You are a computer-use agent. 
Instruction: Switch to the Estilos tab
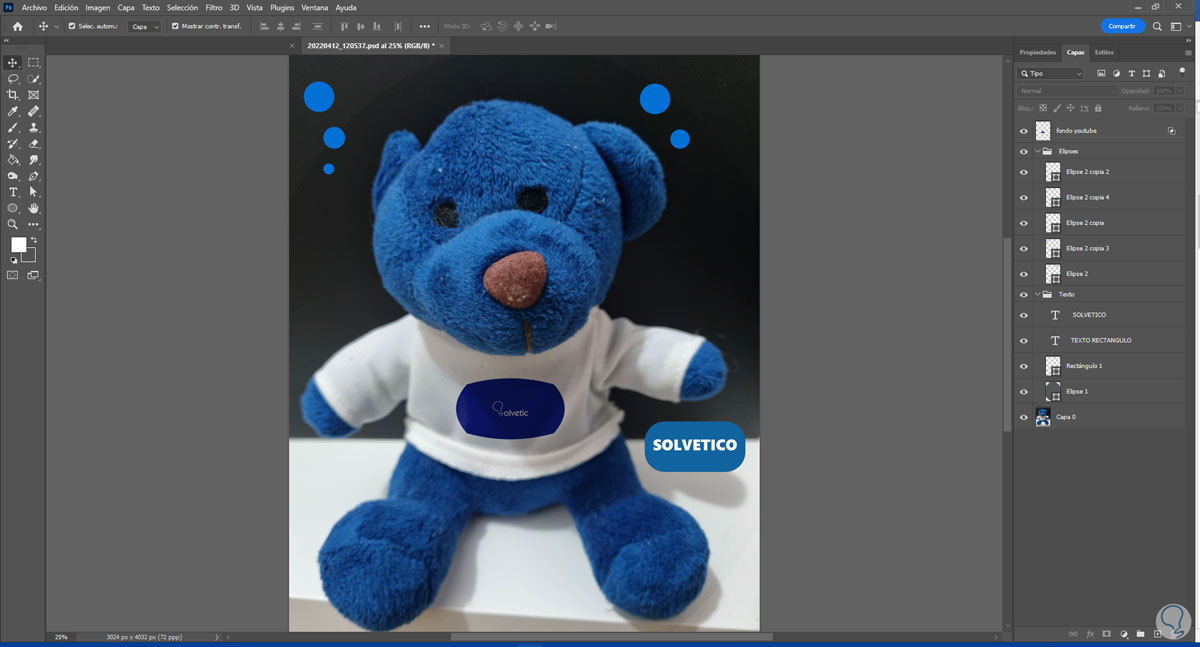pyautogui.click(x=1104, y=52)
